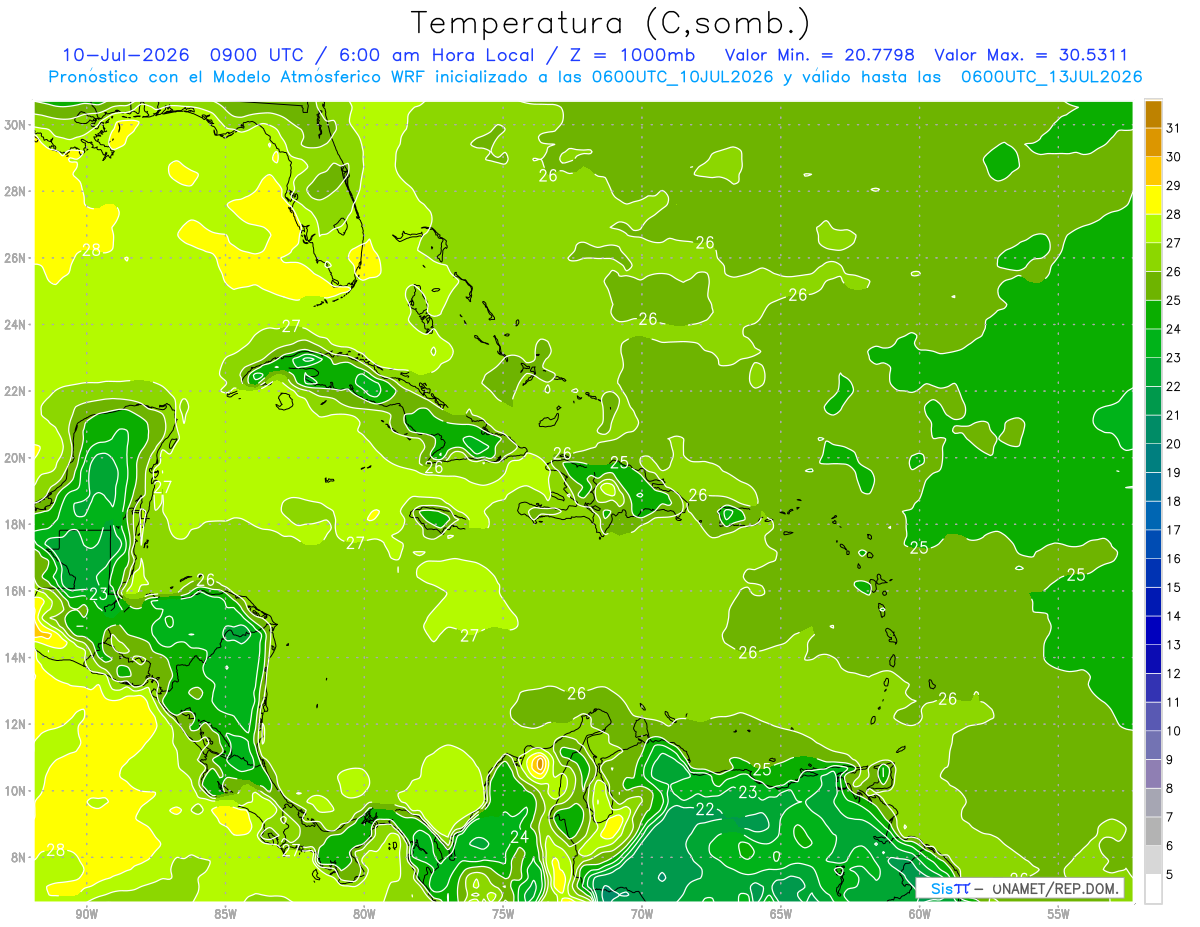Viewport: 1200px width, 927px height.
Task: Click the "22N" latitude axis label
Action: tap(17, 391)
